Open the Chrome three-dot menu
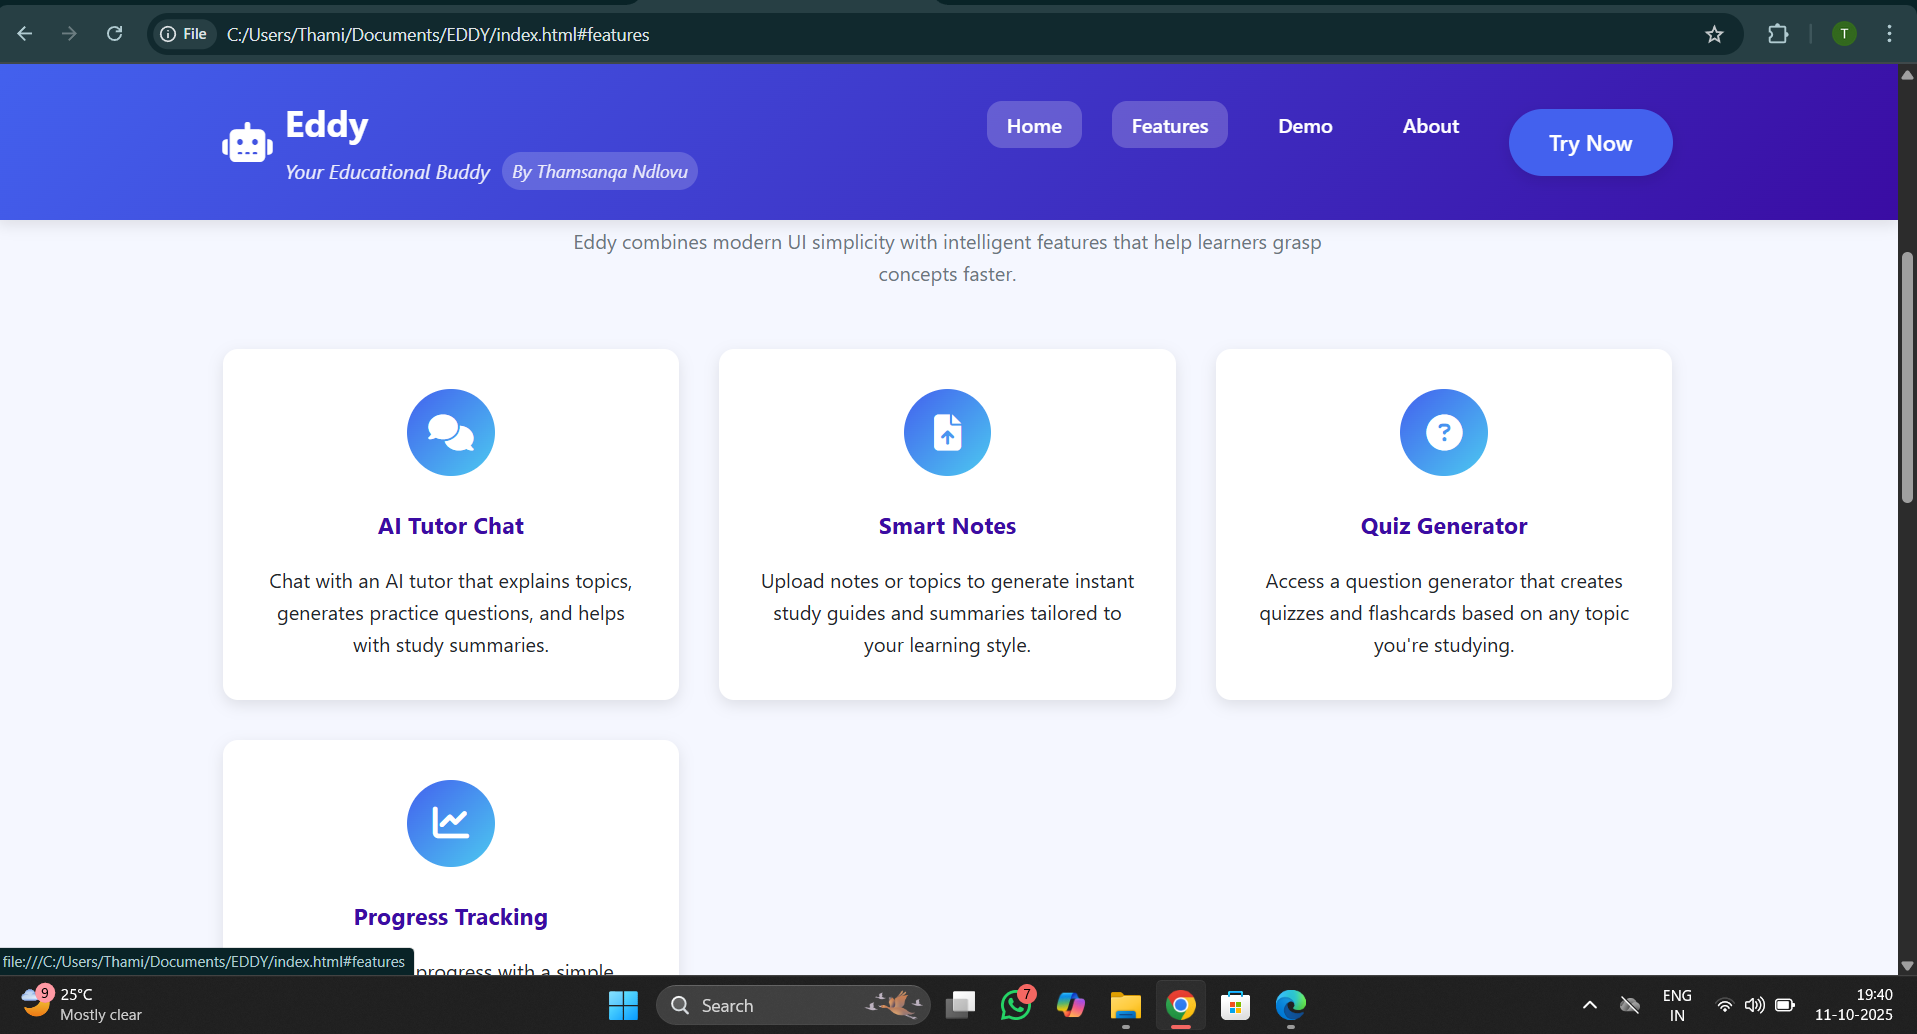Viewport: 1917px width, 1034px height. (1889, 34)
